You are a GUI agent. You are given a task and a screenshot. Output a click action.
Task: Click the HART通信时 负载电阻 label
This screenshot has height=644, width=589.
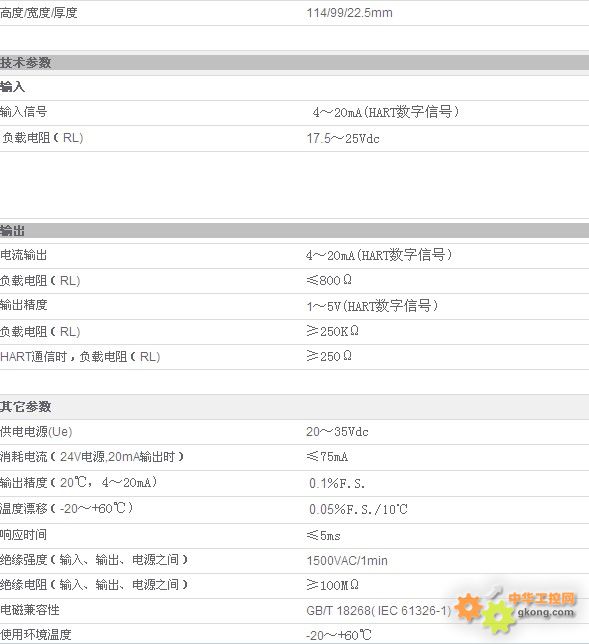(x=80, y=356)
